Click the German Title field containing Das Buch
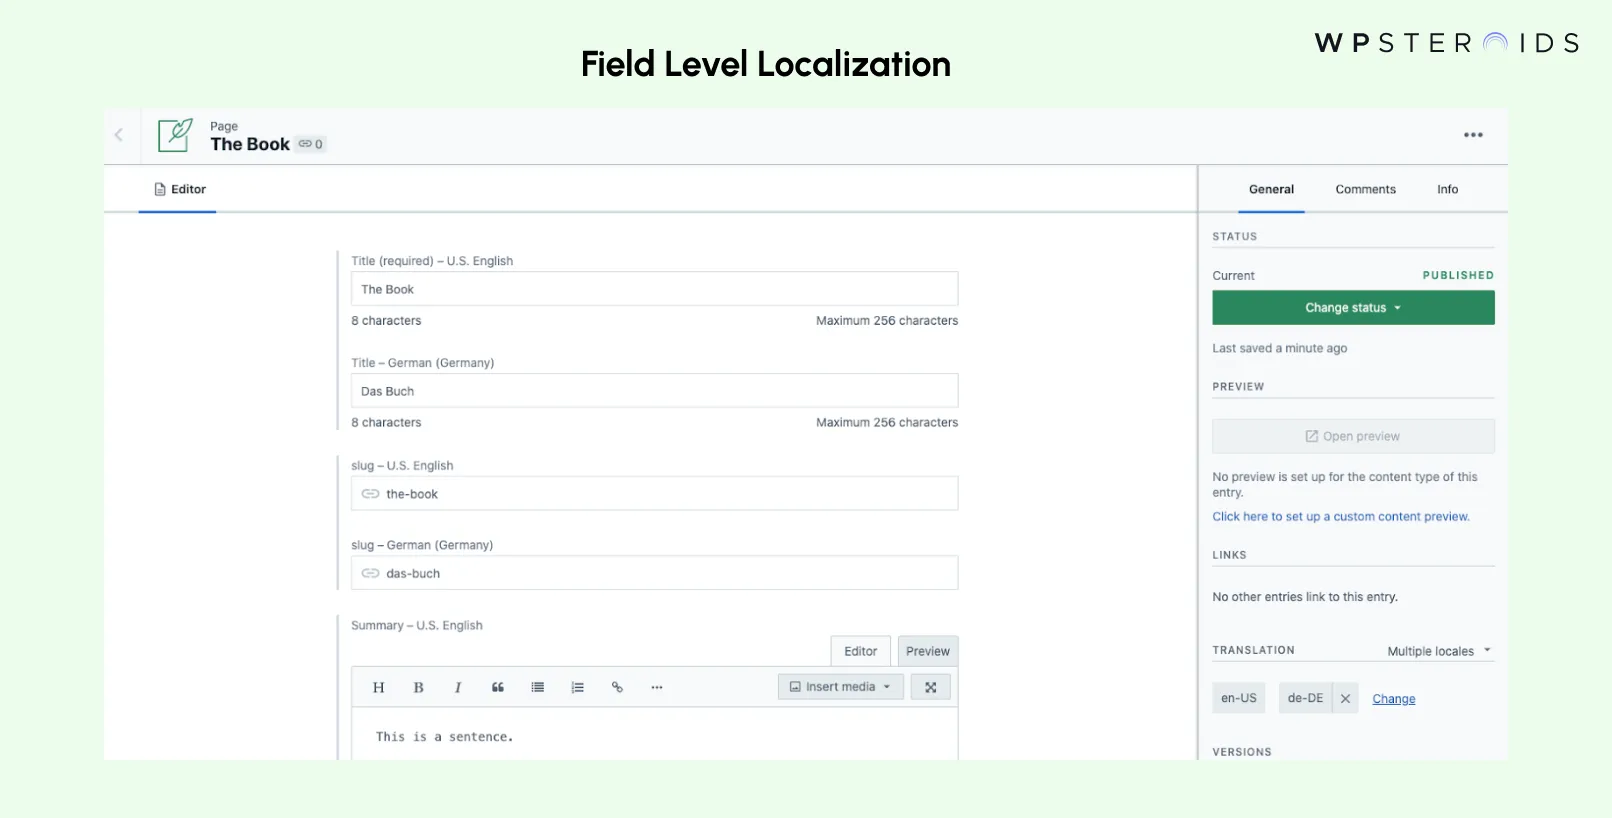The width and height of the screenshot is (1612, 818). coord(654,391)
